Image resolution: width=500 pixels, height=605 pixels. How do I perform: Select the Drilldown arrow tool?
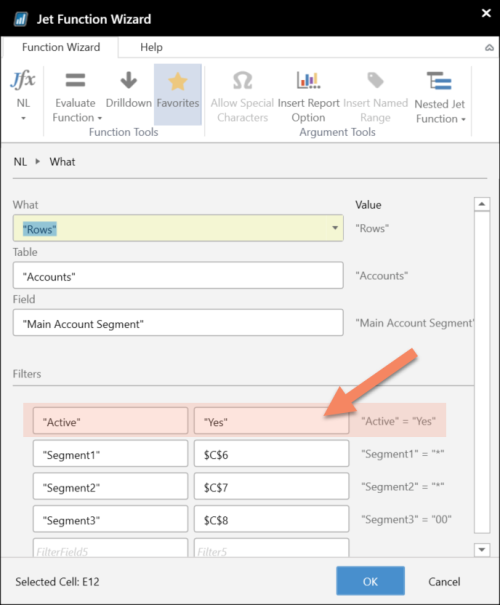click(x=128, y=80)
